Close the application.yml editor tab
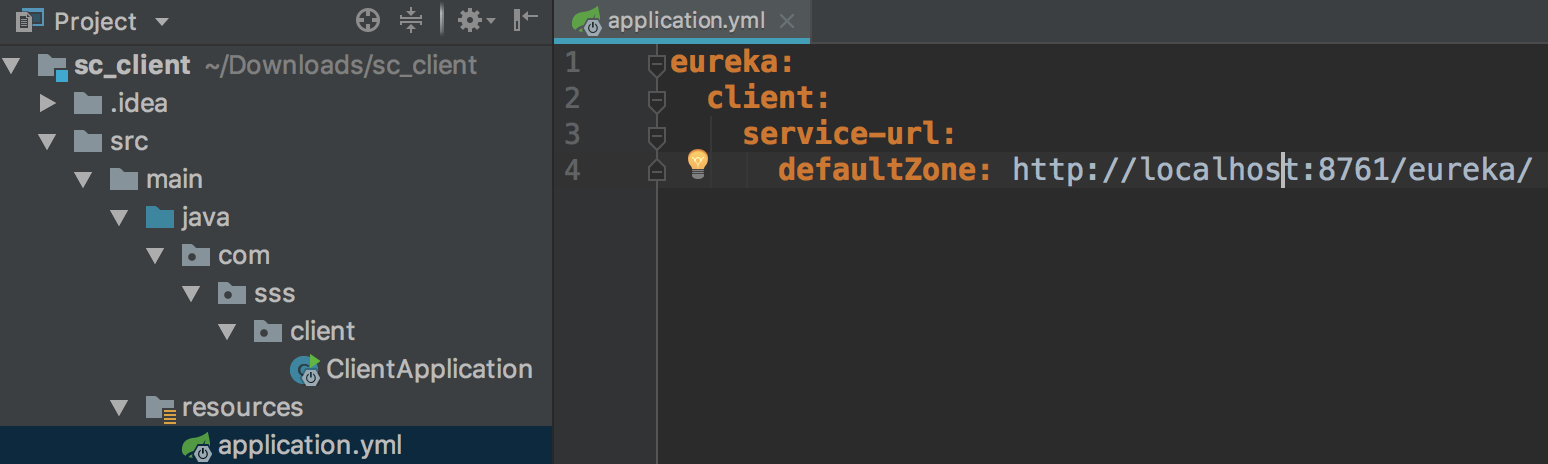Viewport: 1548px width, 464px height. click(x=786, y=22)
